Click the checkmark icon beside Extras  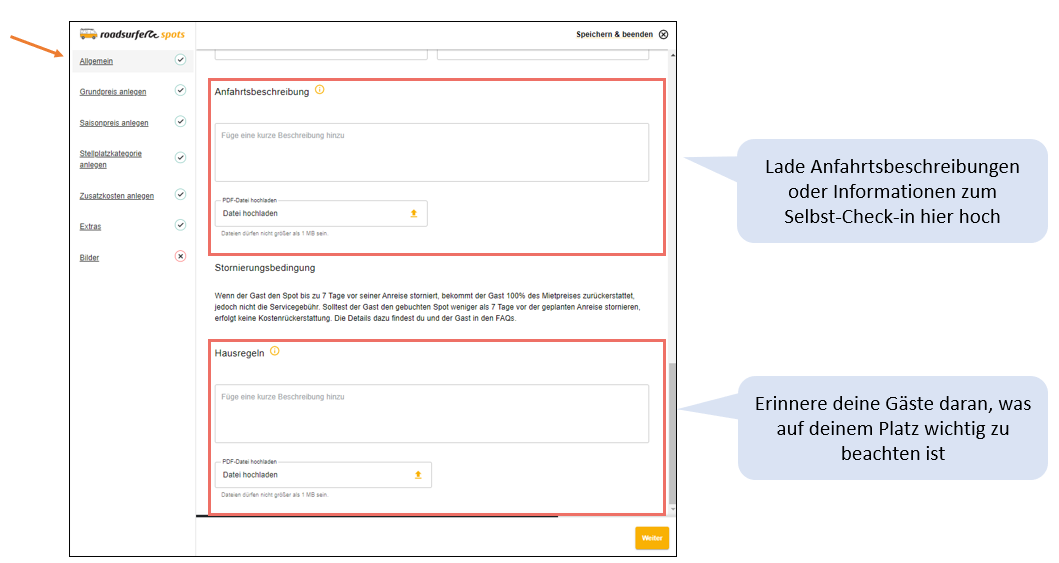tap(180, 225)
